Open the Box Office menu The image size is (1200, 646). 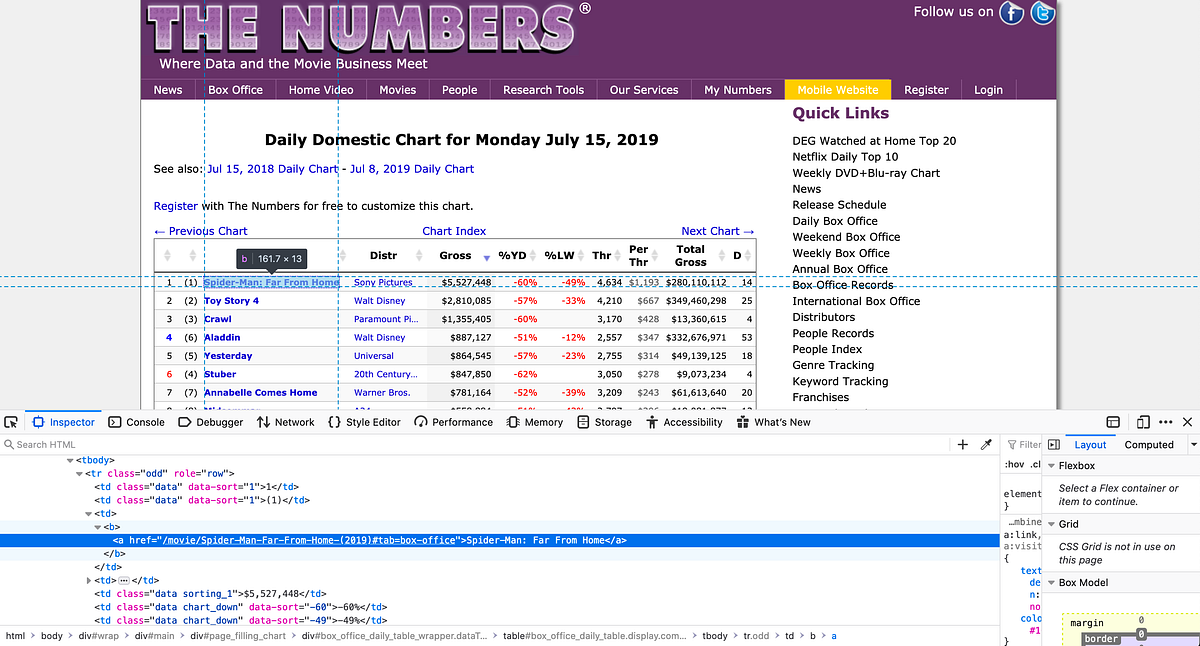coord(235,89)
